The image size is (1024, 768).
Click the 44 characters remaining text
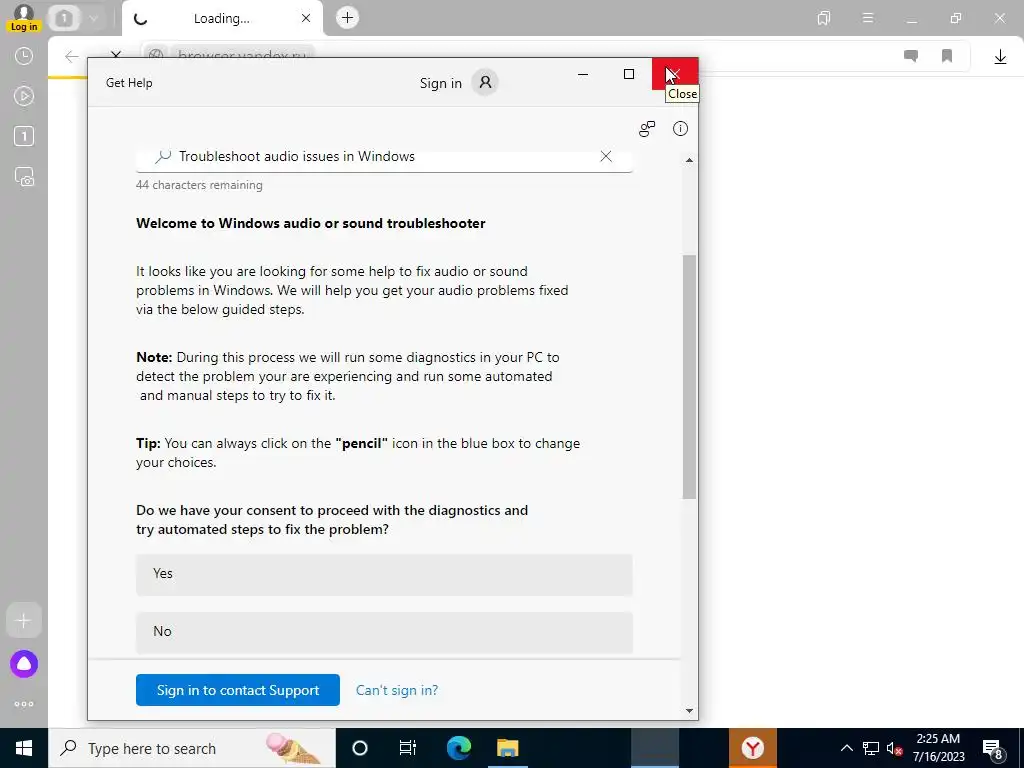pyautogui.click(x=199, y=185)
